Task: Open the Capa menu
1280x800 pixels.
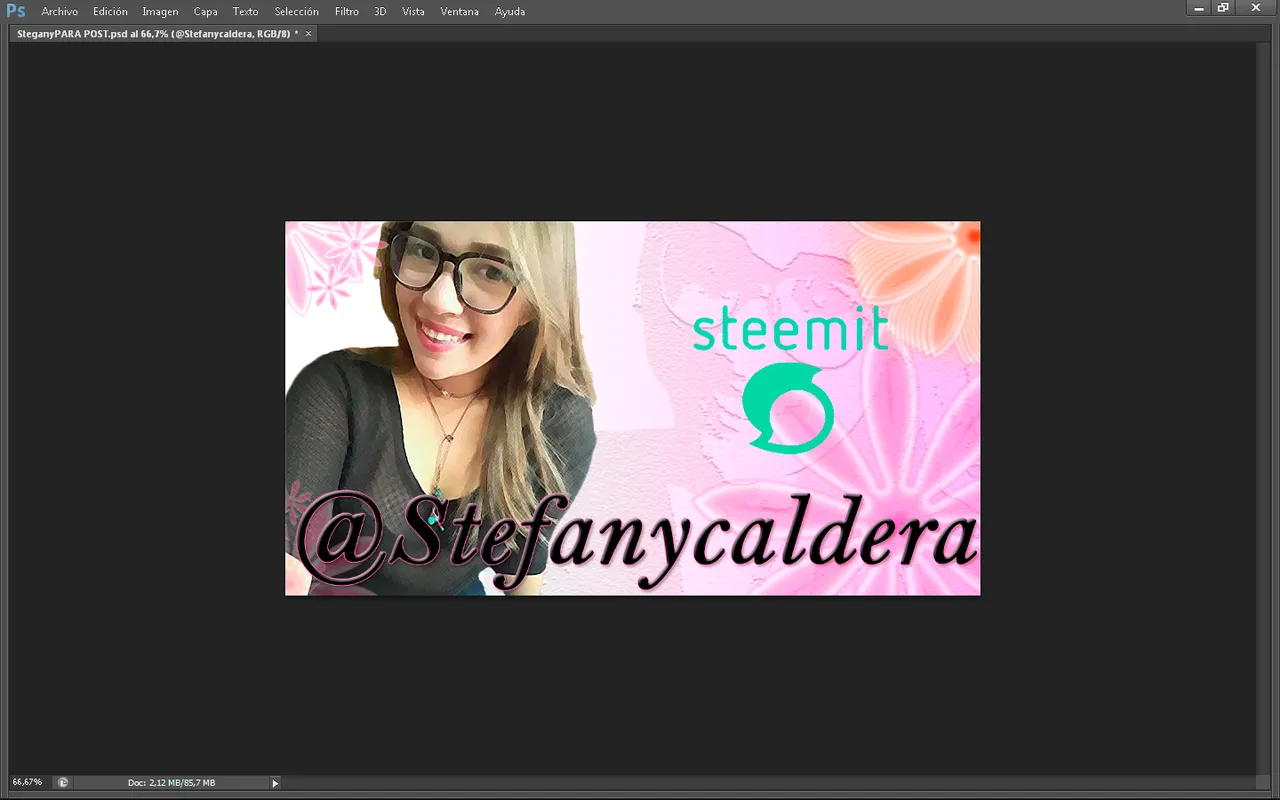Action: pos(205,11)
